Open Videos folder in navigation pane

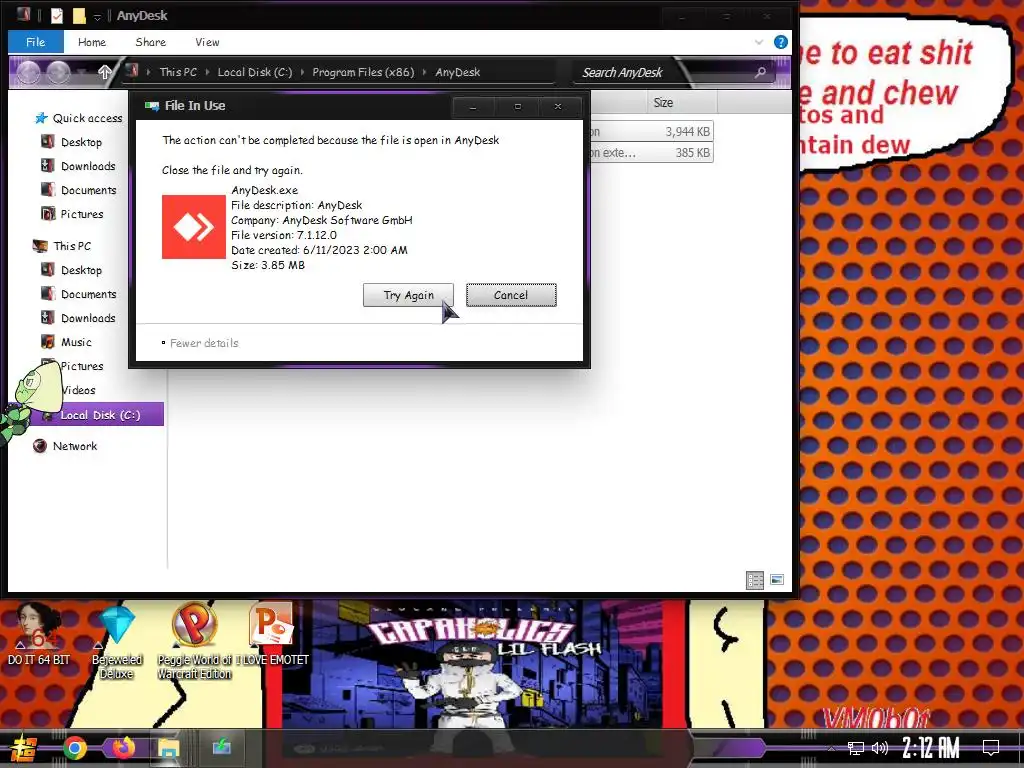click(78, 390)
